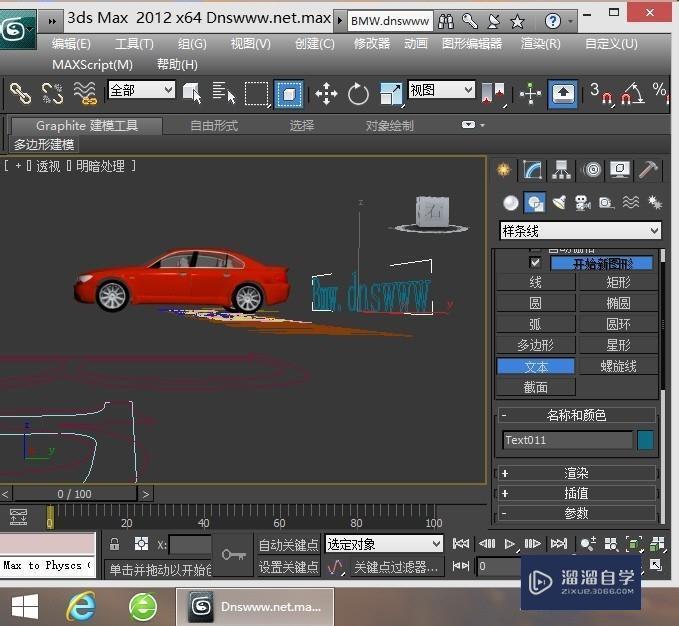Click the Text011 object color swatch
Viewport: 679px width, 626px height.
tap(646, 440)
